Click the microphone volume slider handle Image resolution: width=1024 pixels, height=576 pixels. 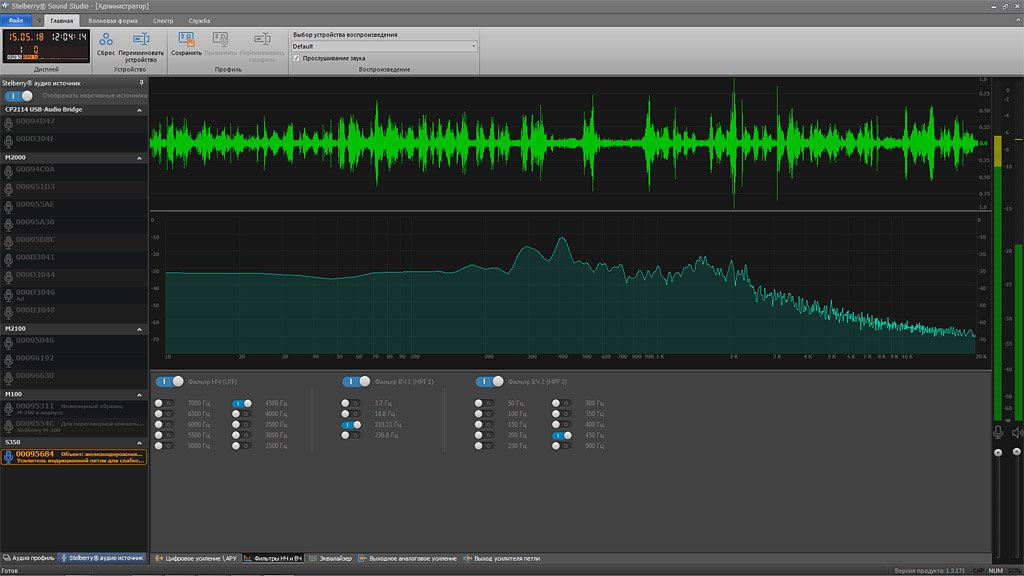[x=997, y=454]
